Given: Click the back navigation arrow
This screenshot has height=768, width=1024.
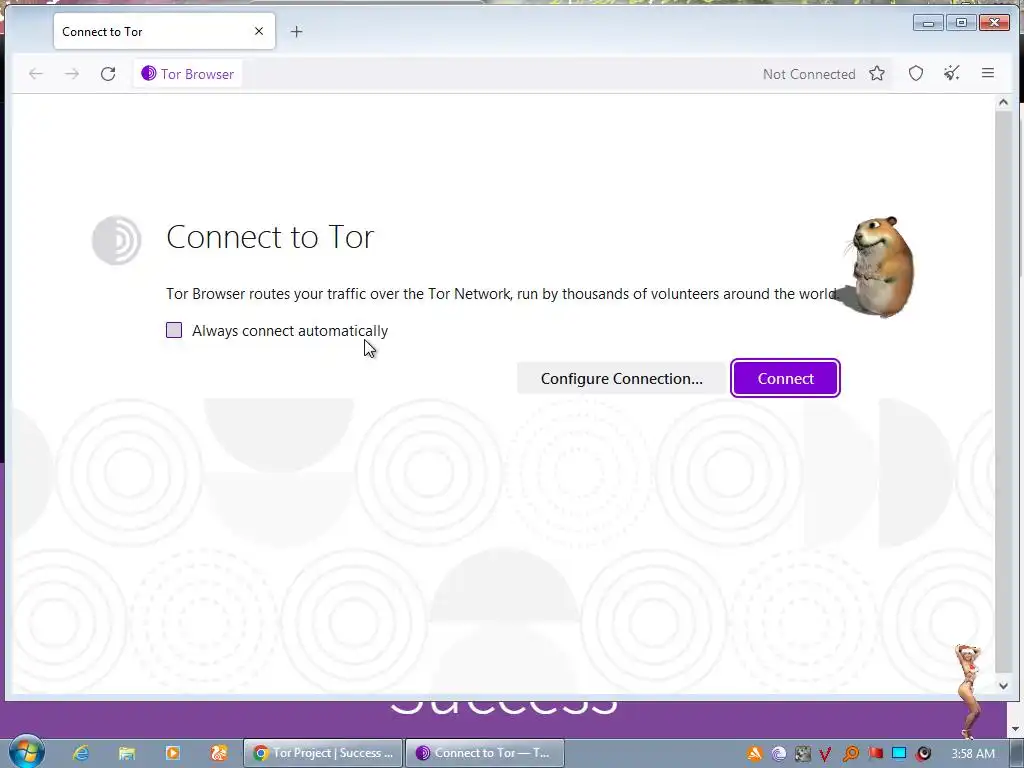Looking at the screenshot, I should coord(36,74).
